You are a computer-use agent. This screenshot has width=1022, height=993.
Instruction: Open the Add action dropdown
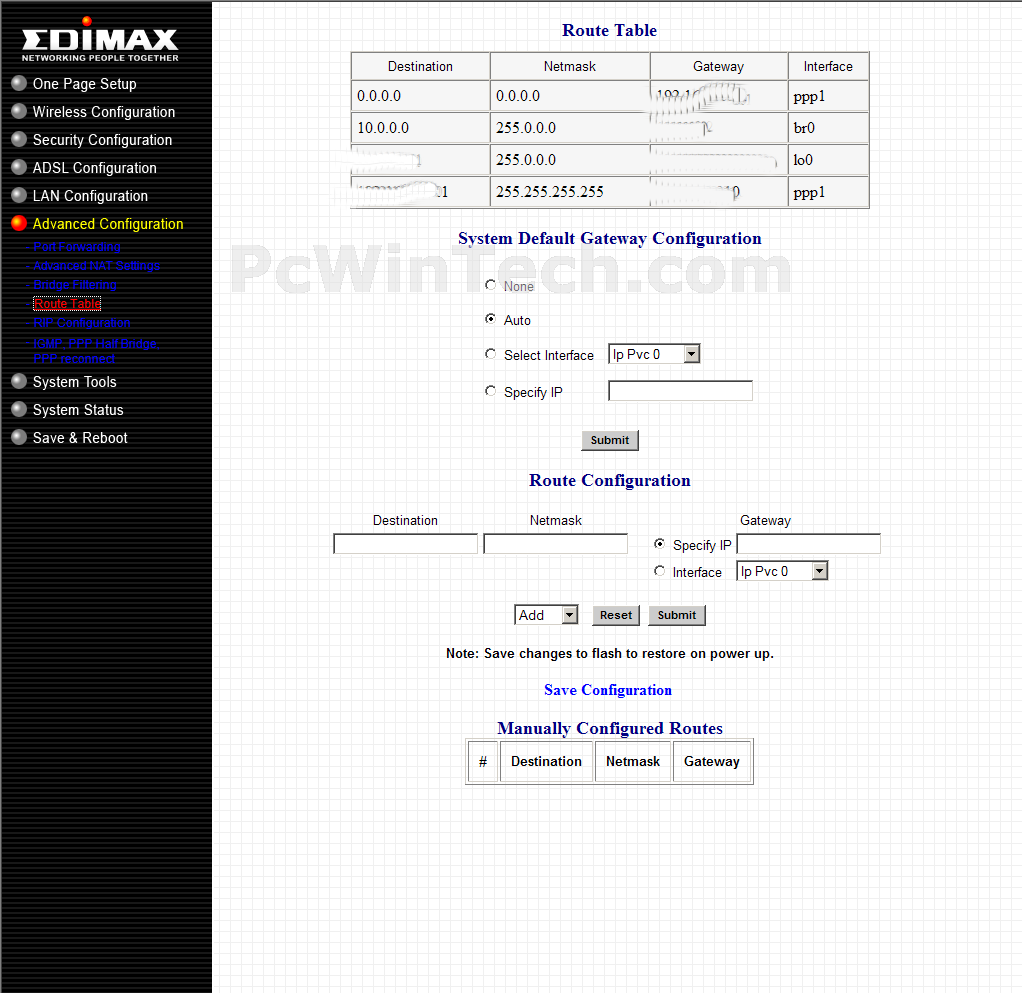(546, 615)
